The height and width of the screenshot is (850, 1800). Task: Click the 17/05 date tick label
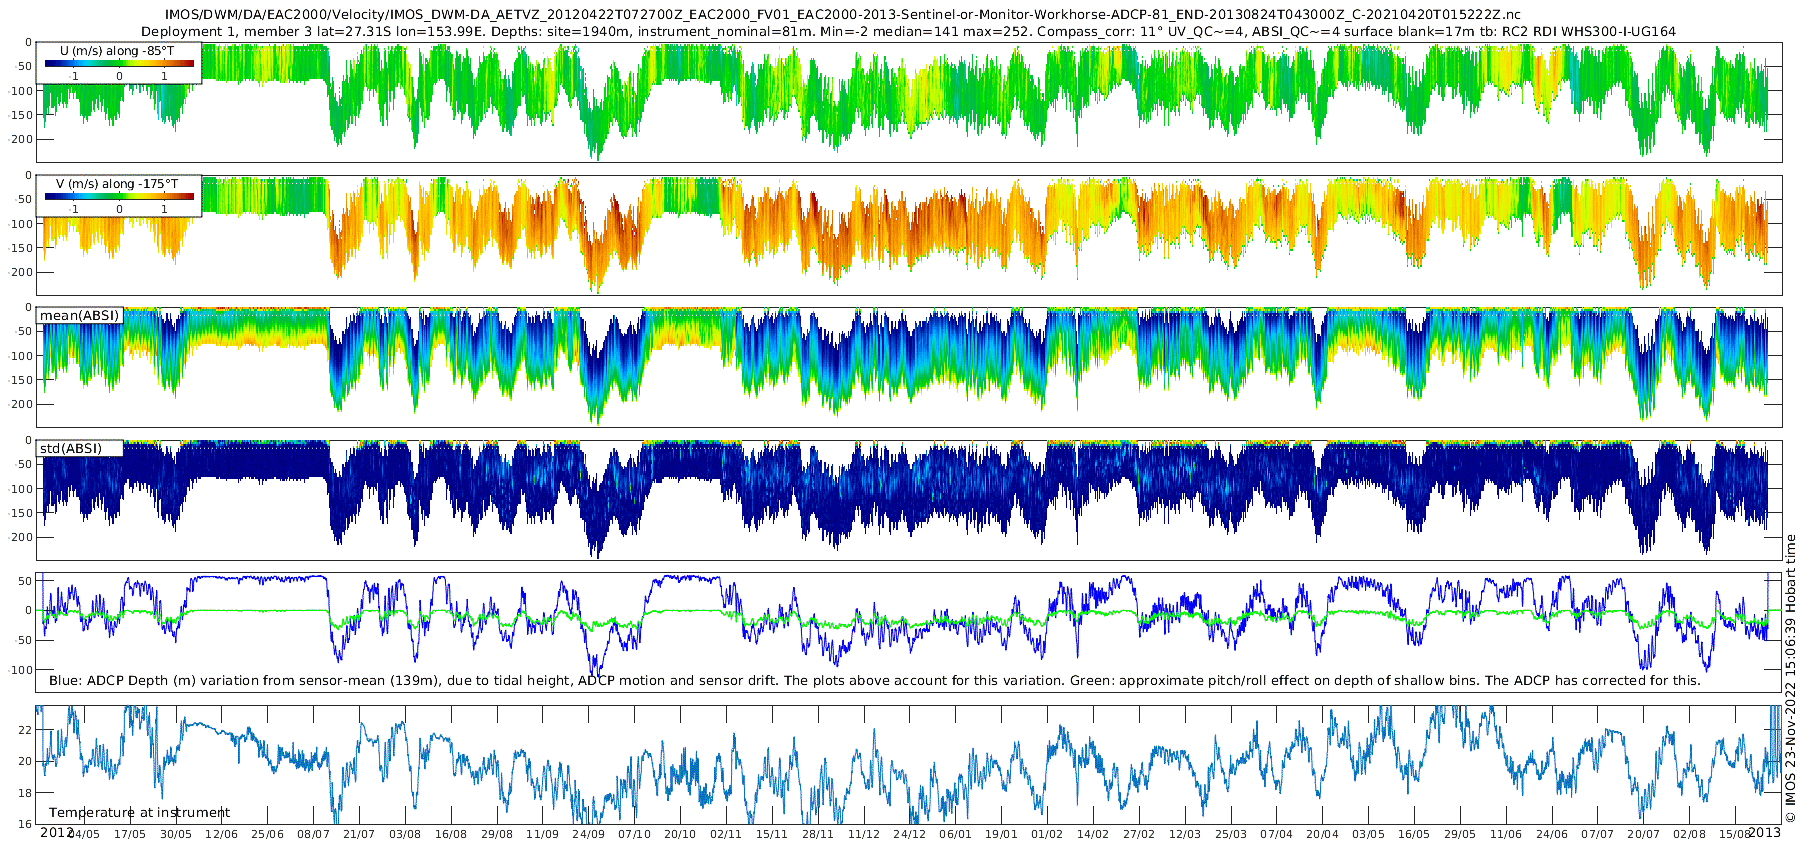tap(130, 834)
